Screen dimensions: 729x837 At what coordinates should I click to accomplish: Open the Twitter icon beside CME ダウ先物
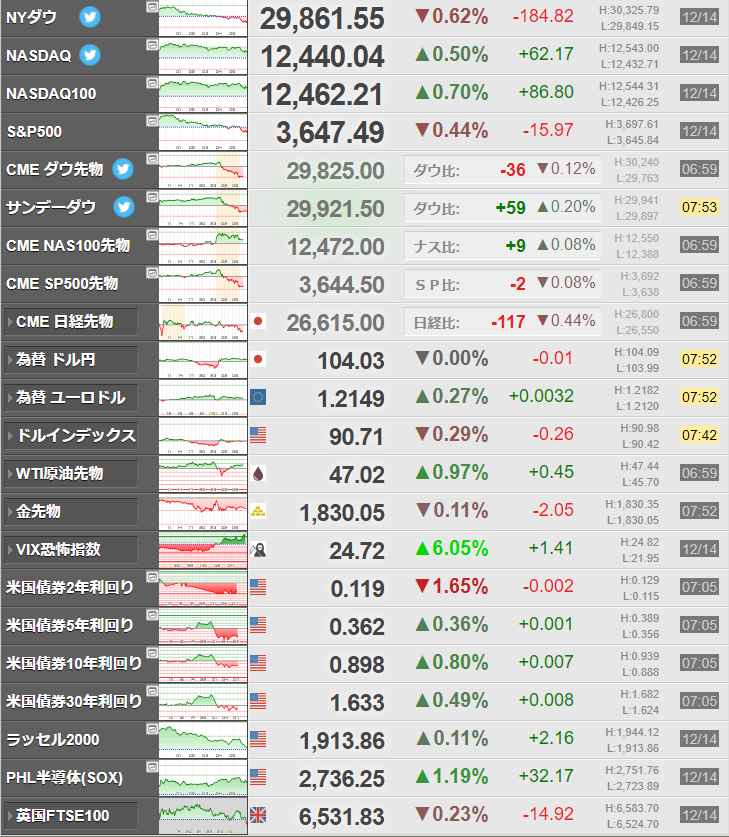tap(123, 169)
